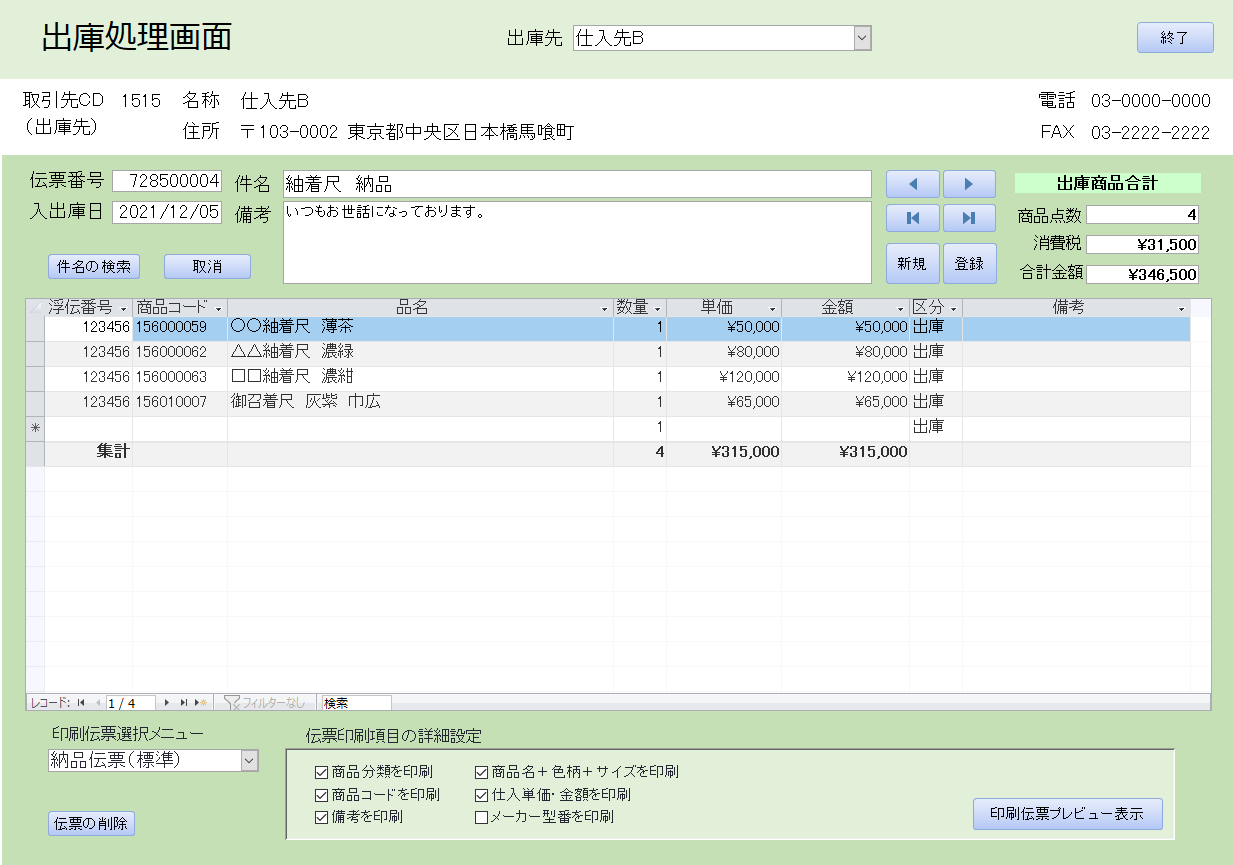Click the 件名 text field

[x=578, y=184]
